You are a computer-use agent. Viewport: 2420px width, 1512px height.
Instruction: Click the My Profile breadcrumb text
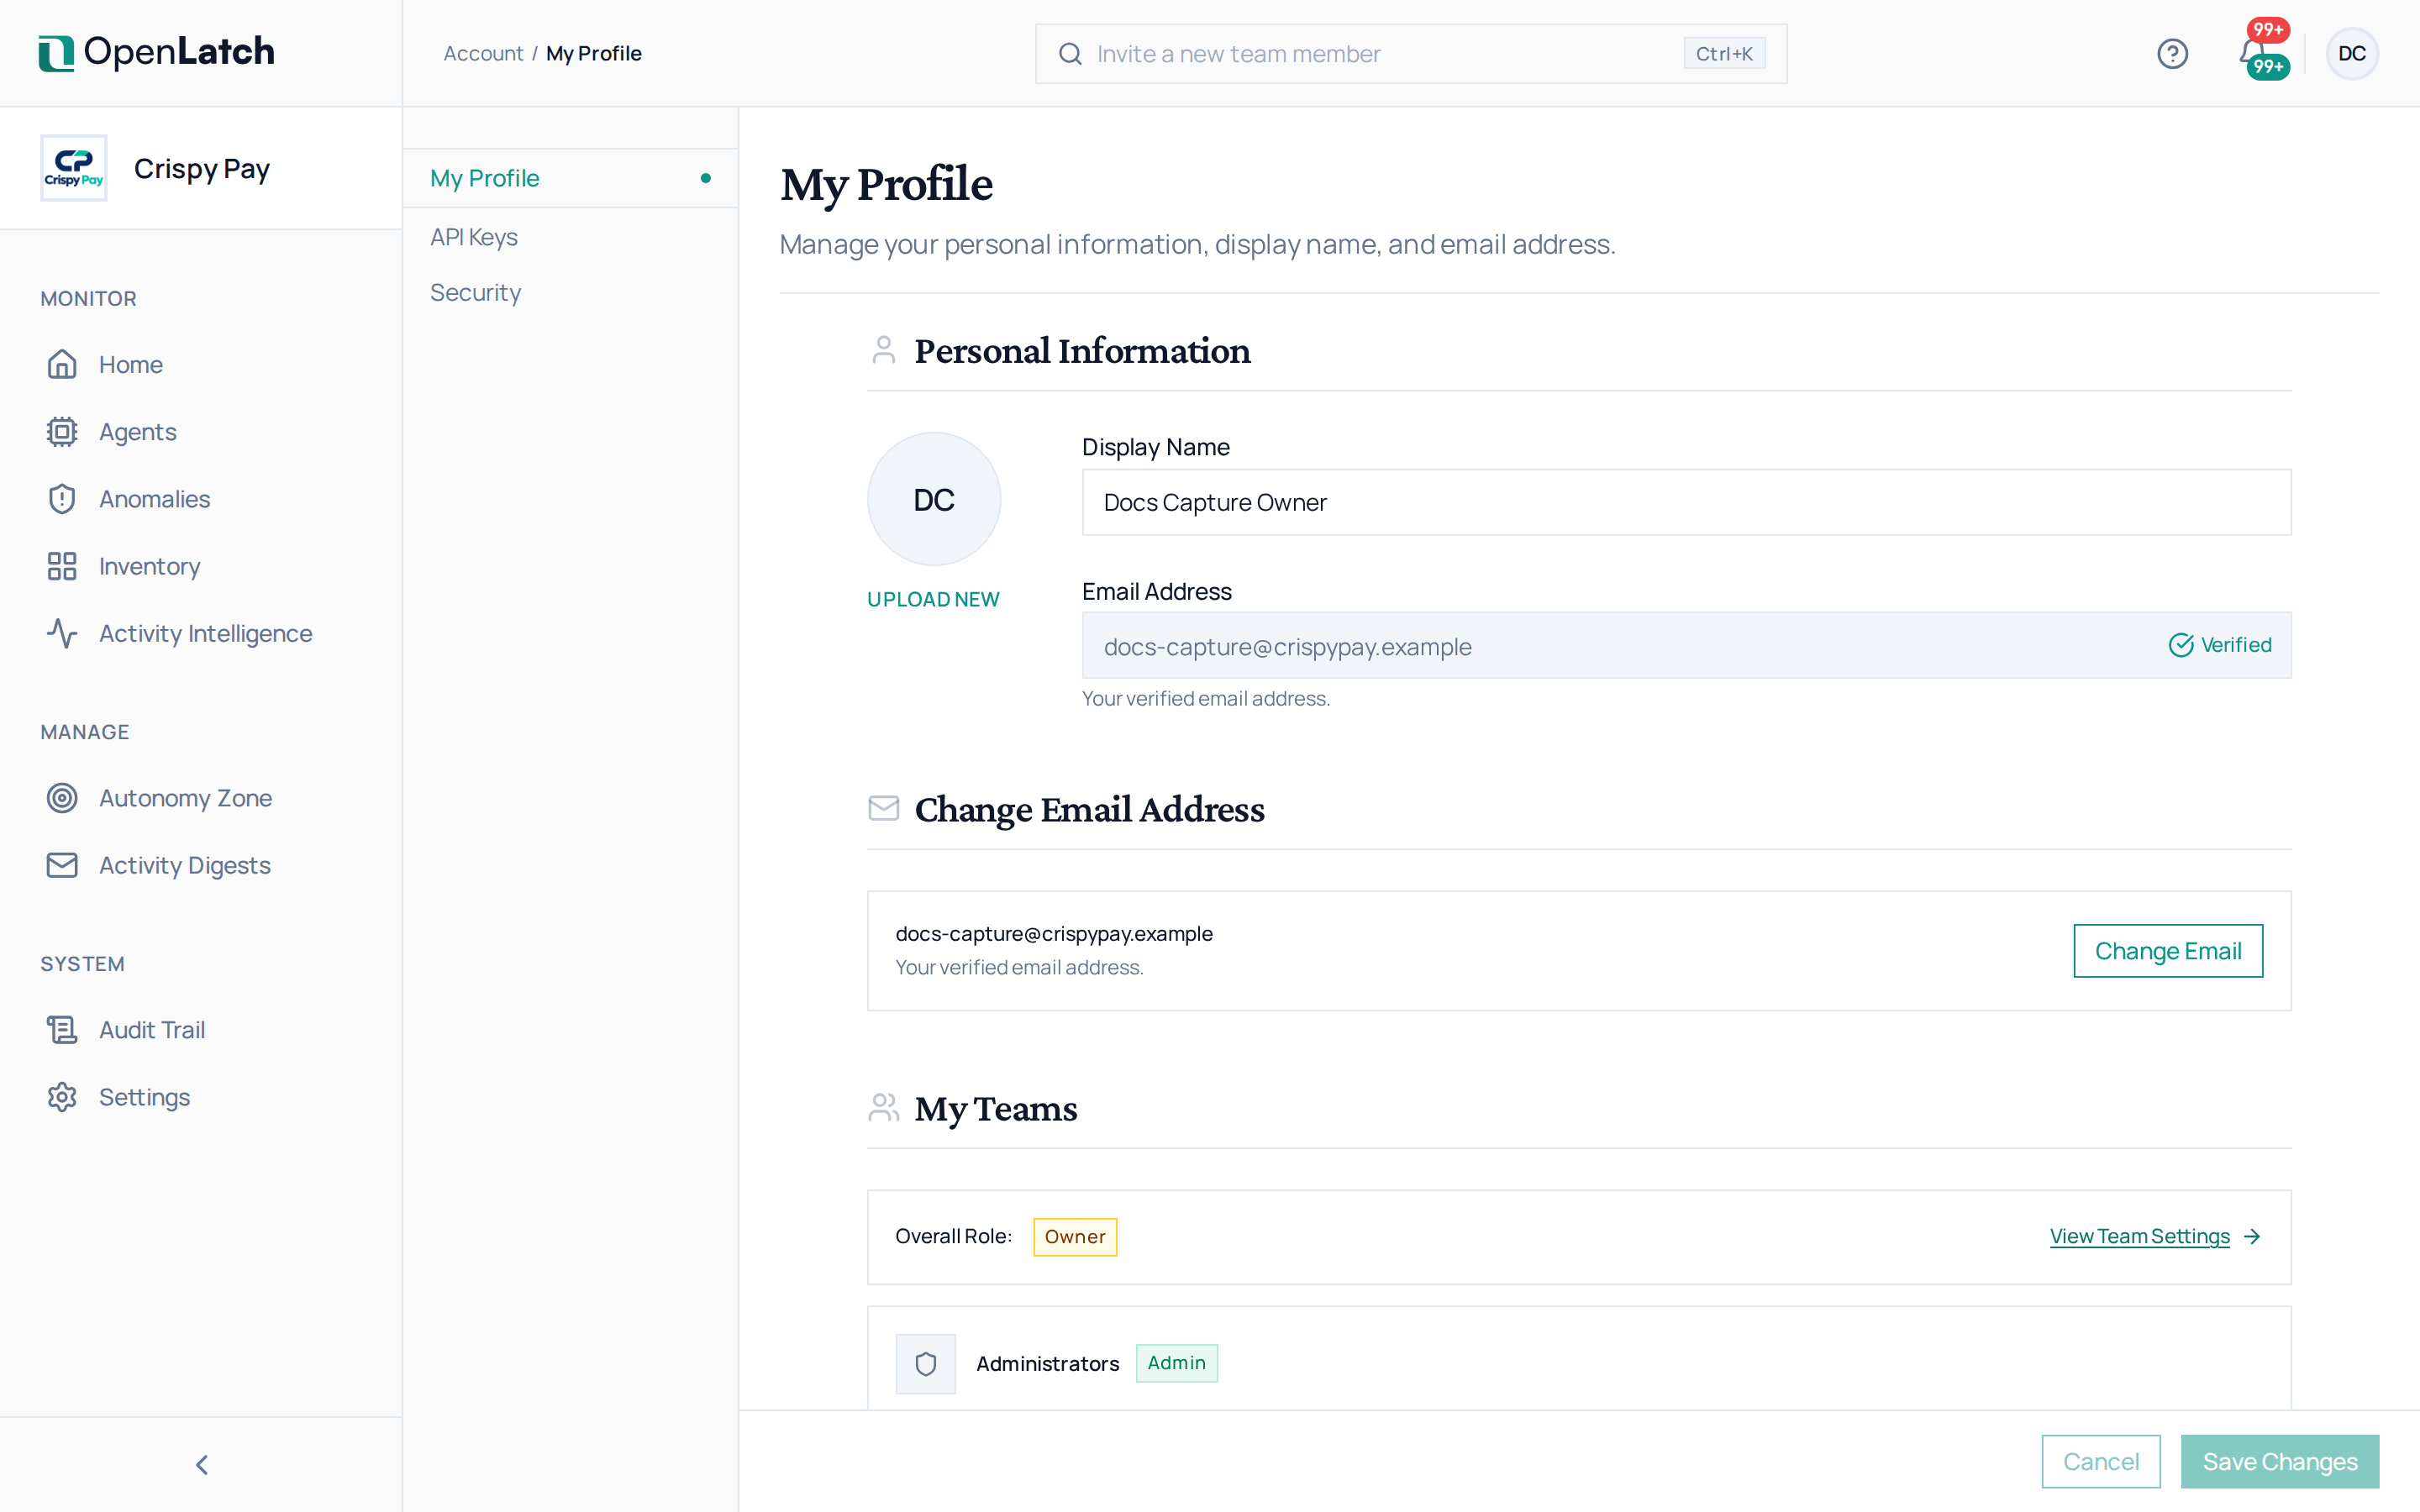[x=594, y=54]
